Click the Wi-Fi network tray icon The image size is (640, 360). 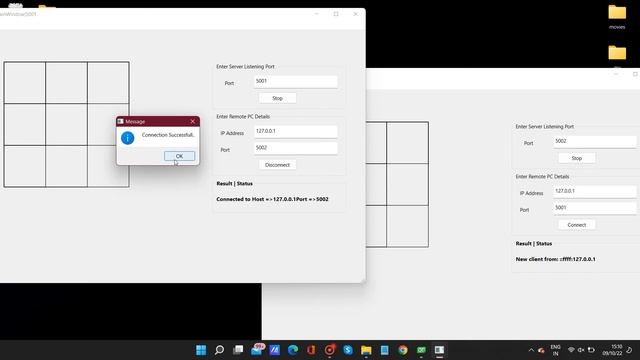[571, 350]
